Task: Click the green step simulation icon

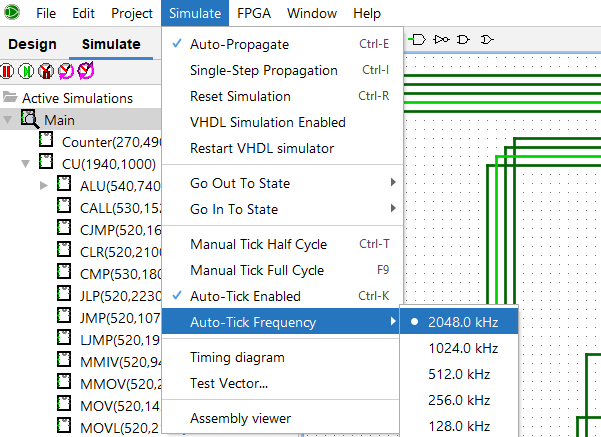Action: click(26, 71)
